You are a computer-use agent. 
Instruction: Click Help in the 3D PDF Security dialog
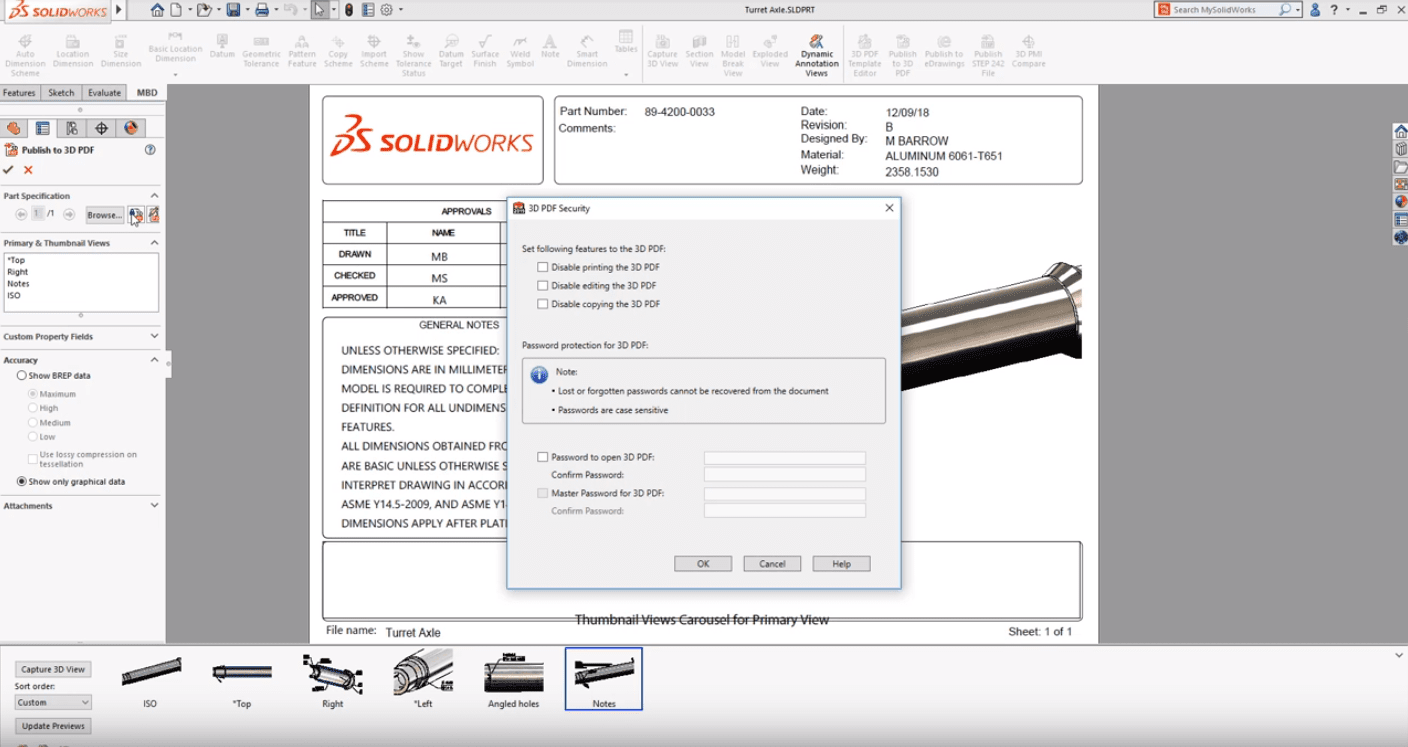tap(841, 564)
